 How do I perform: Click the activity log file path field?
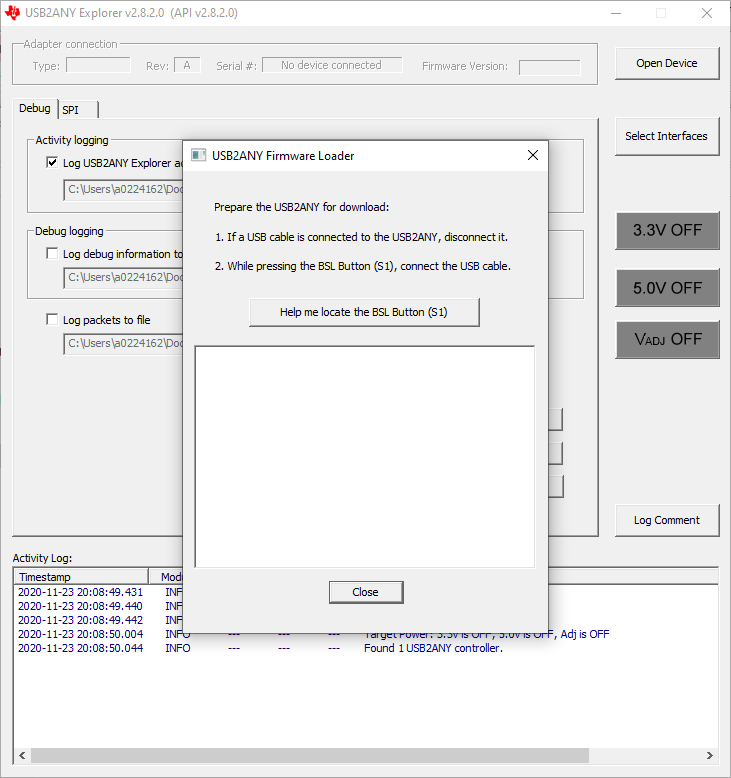124,190
